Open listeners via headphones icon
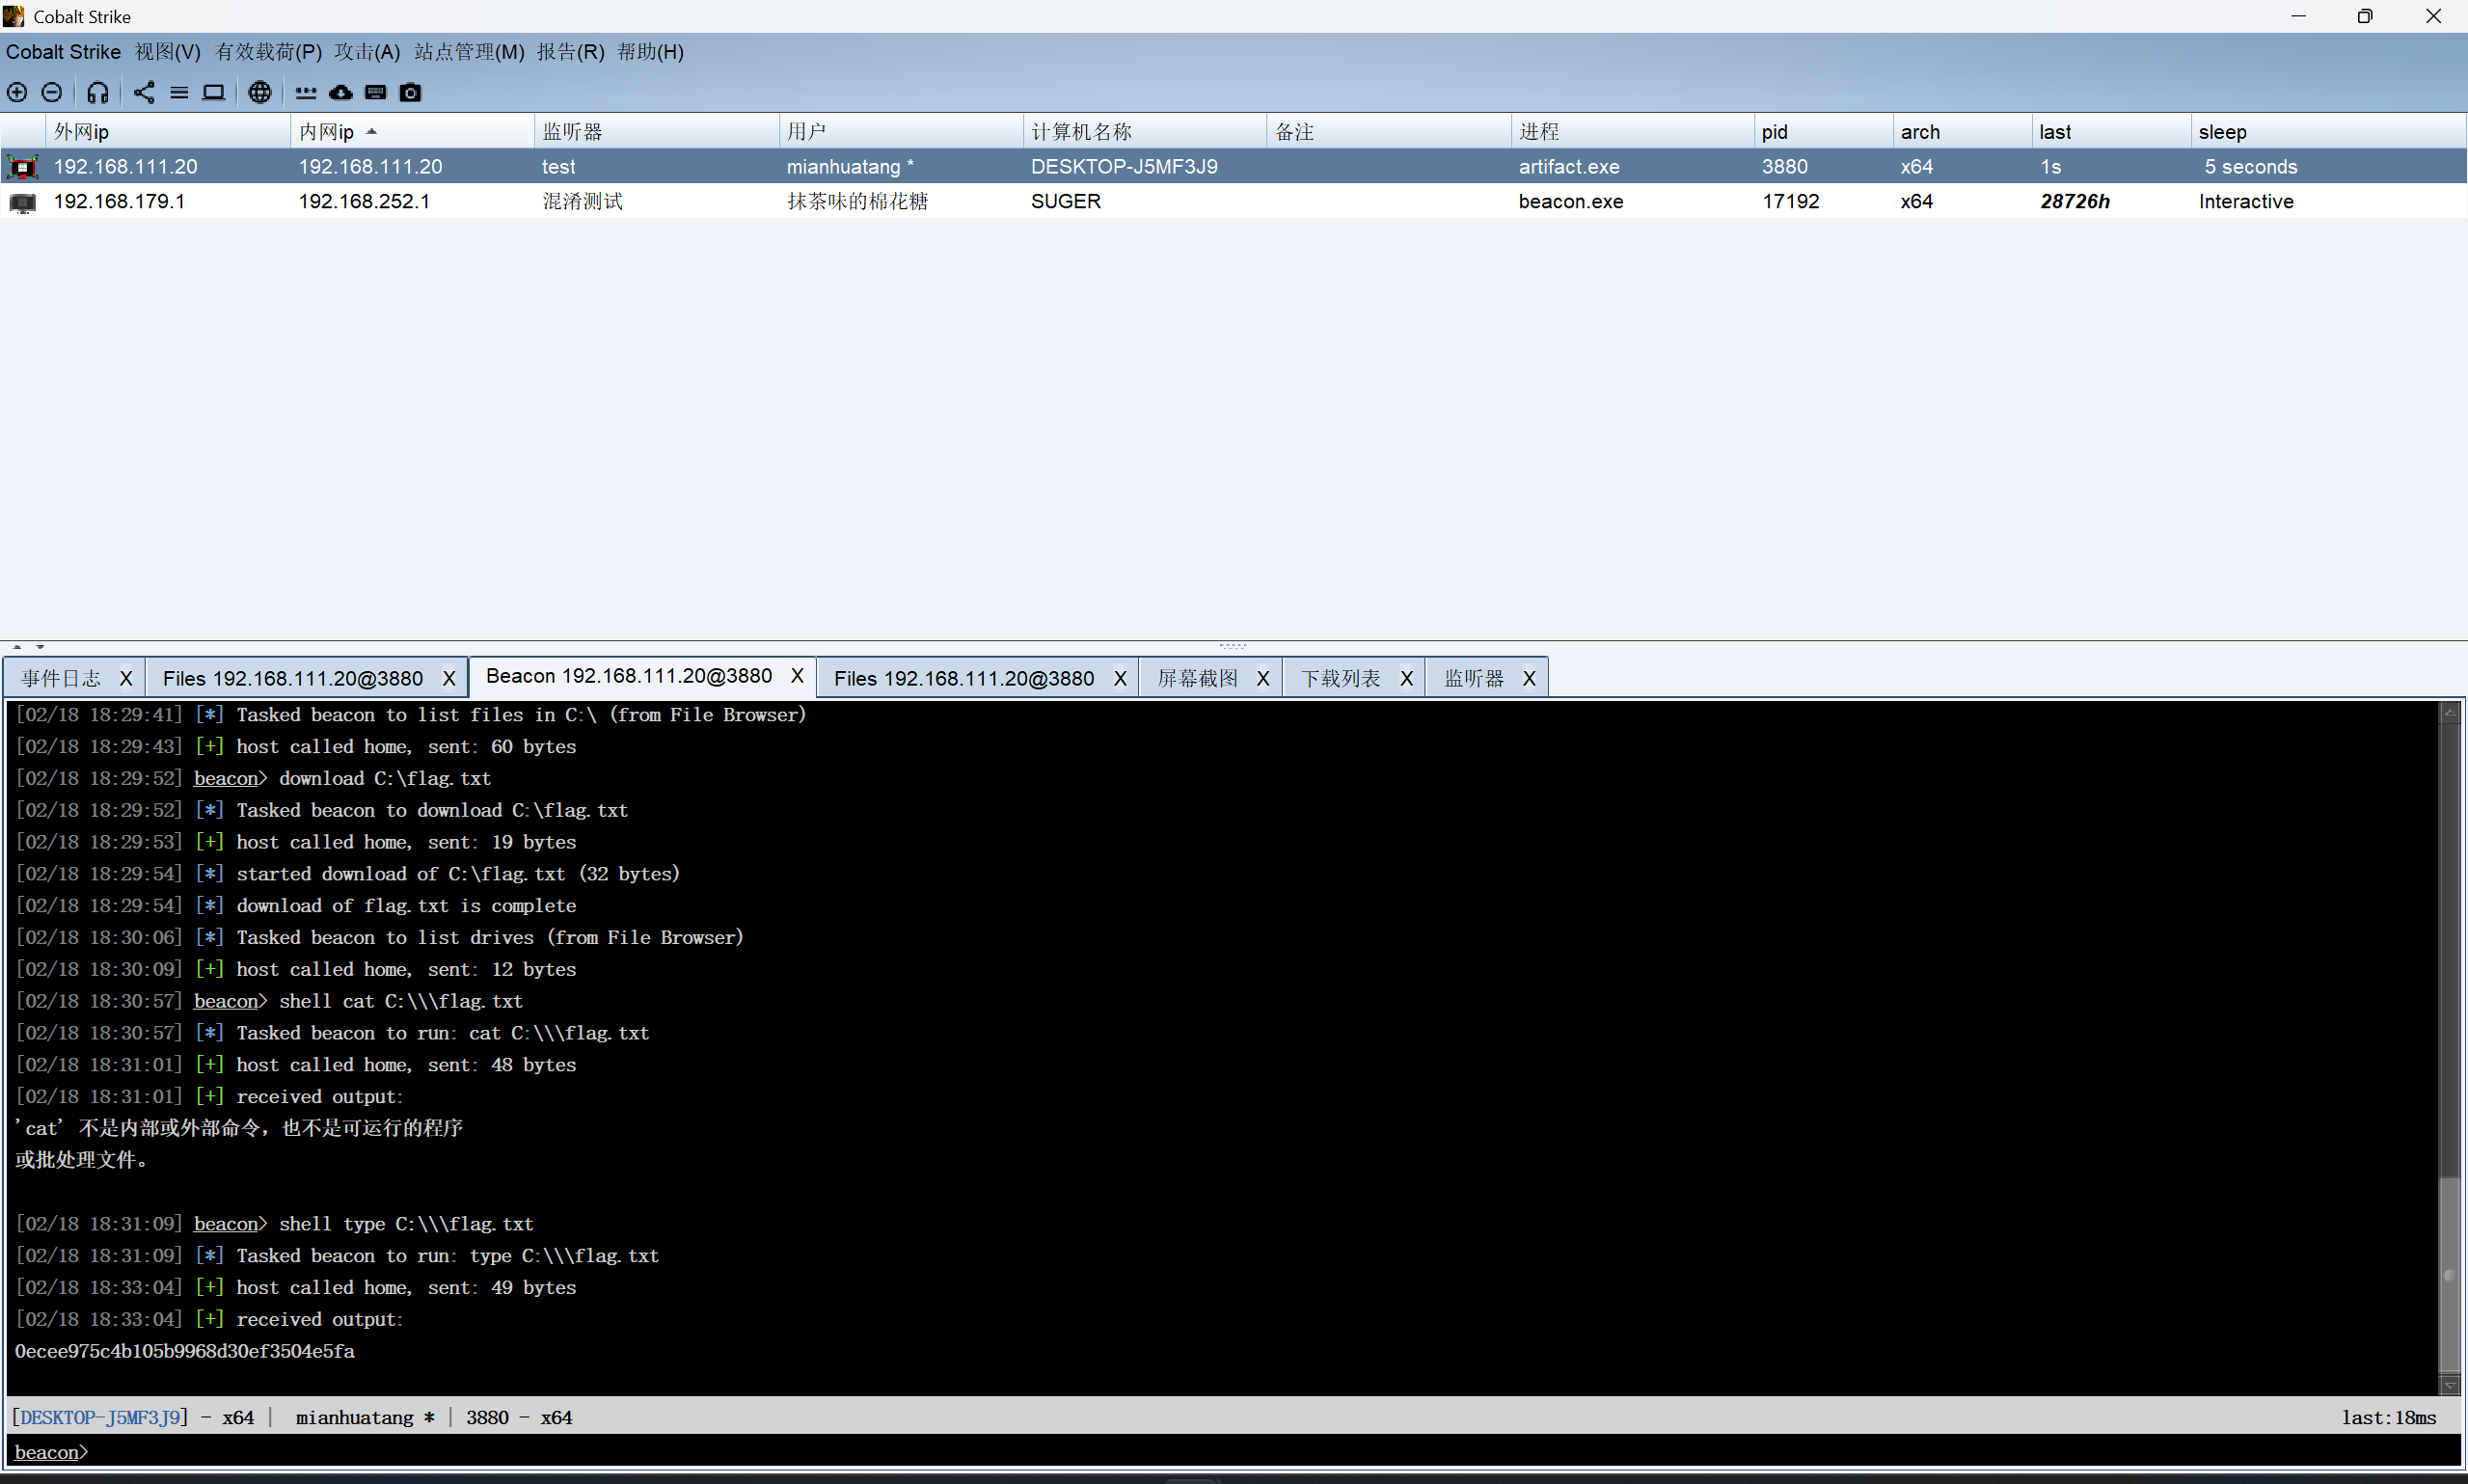 coord(97,92)
